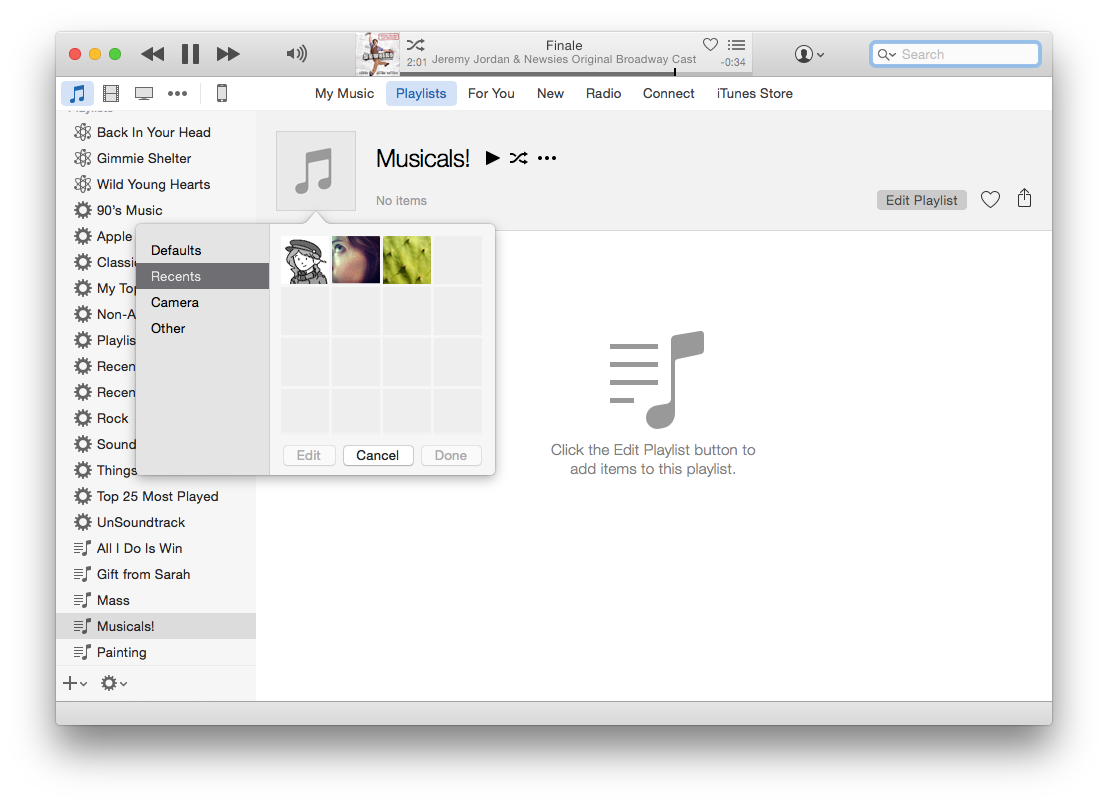Select Camera in the artwork source menu
The image size is (1108, 805).
pos(175,302)
